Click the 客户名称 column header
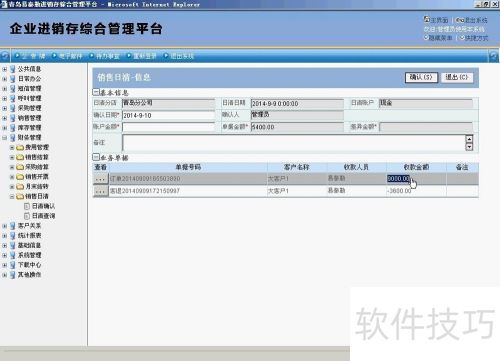The width and height of the screenshot is (500, 361). coord(297,167)
